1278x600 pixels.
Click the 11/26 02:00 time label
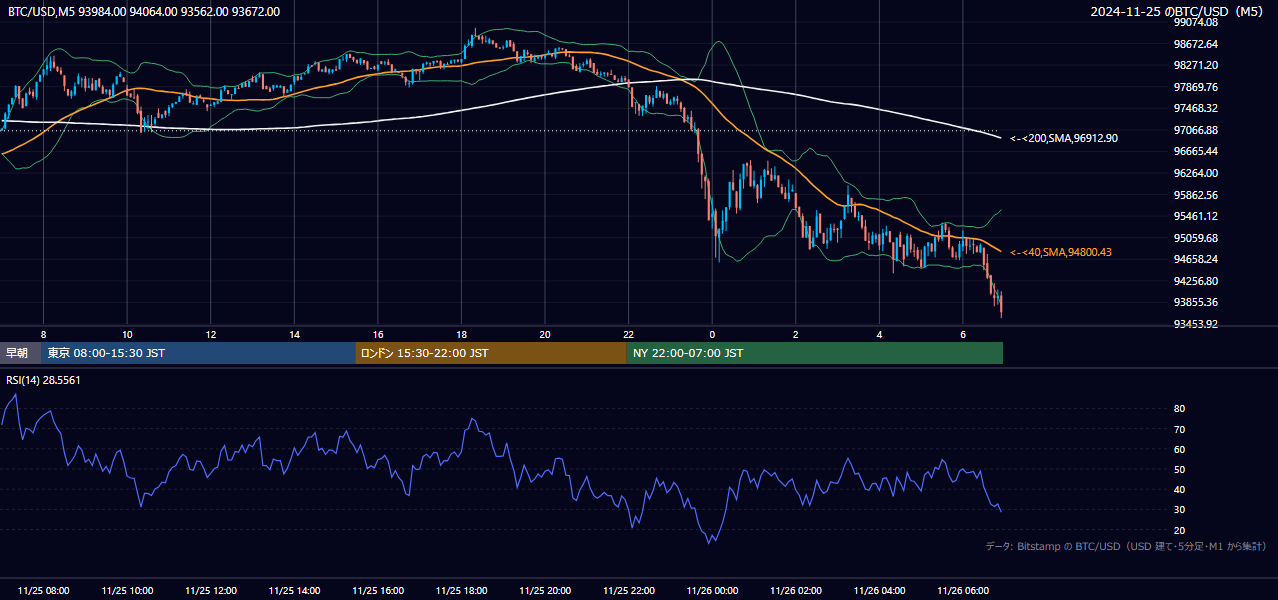[796, 591]
